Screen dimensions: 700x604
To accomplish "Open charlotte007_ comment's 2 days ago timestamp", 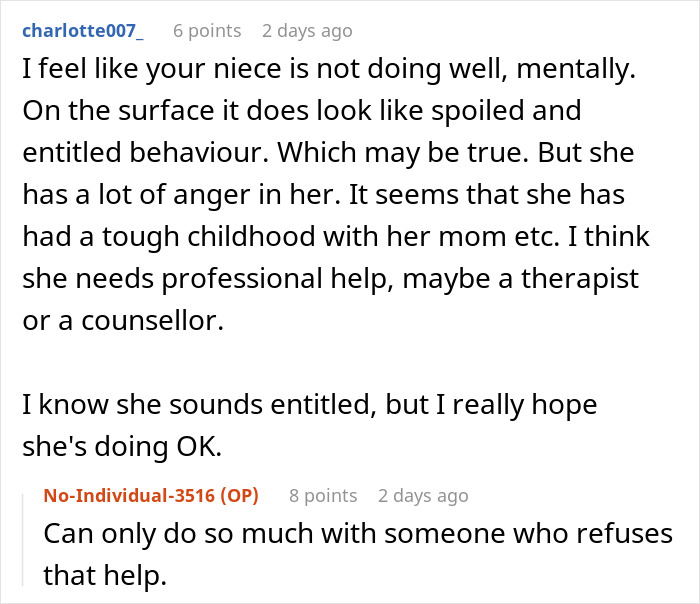I will click(307, 31).
